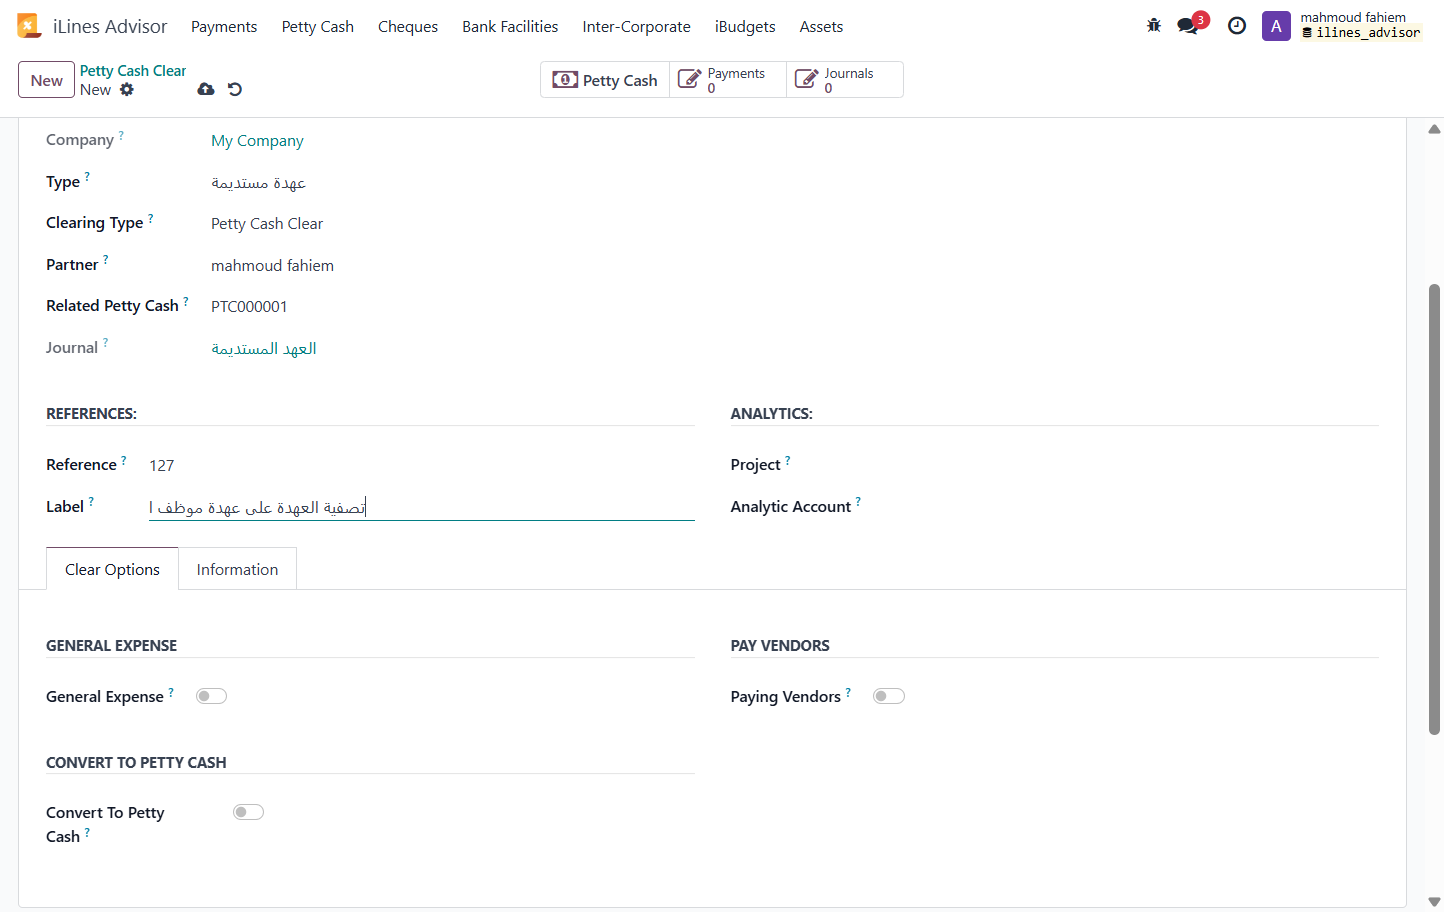Viewport: 1444px width, 912px height.
Task: Save the record with the cloud upload icon
Action: point(206,89)
